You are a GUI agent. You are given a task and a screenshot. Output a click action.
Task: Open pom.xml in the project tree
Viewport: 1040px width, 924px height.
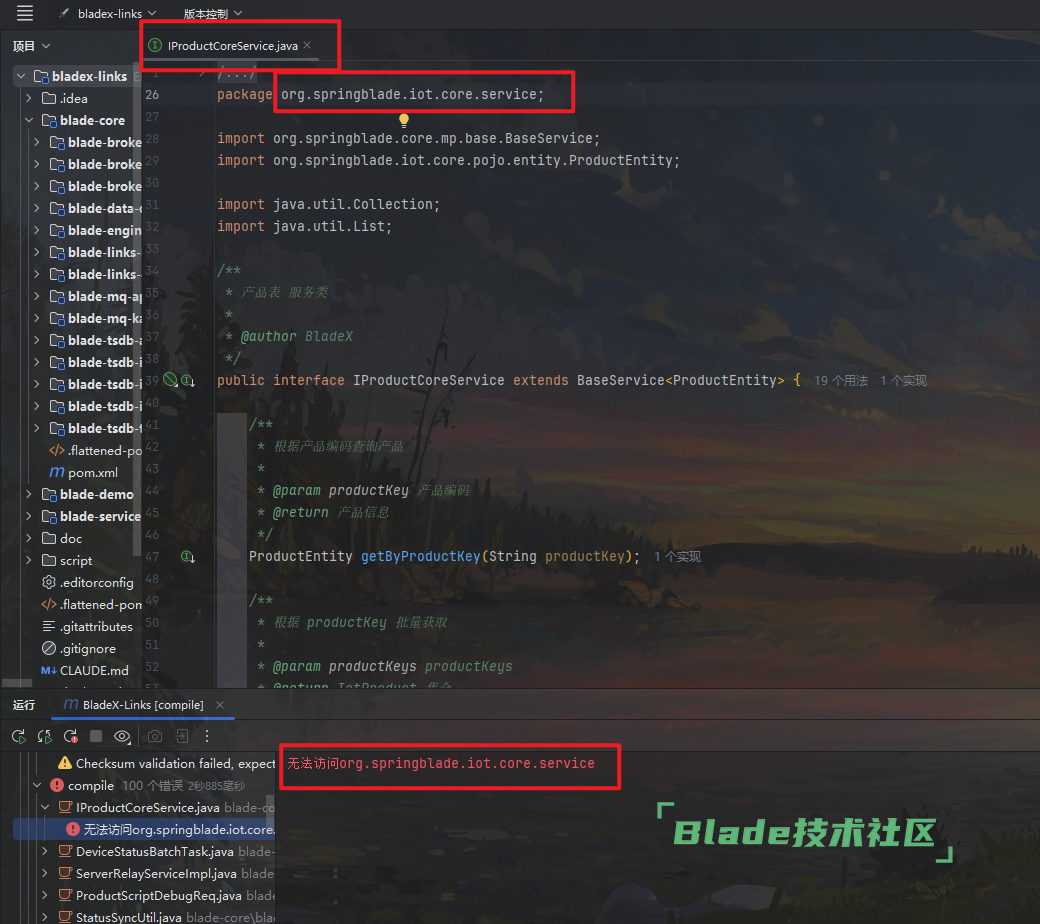pyautogui.click(x=92, y=472)
